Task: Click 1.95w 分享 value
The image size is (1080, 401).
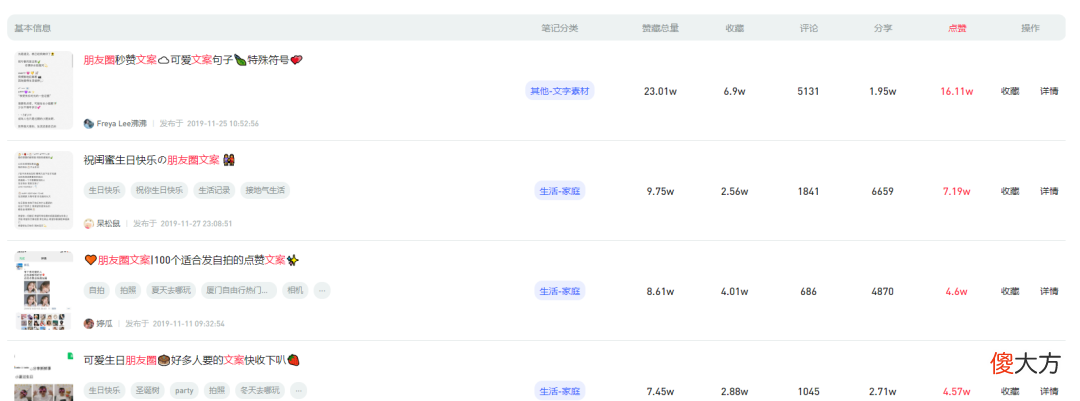Action: (883, 91)
